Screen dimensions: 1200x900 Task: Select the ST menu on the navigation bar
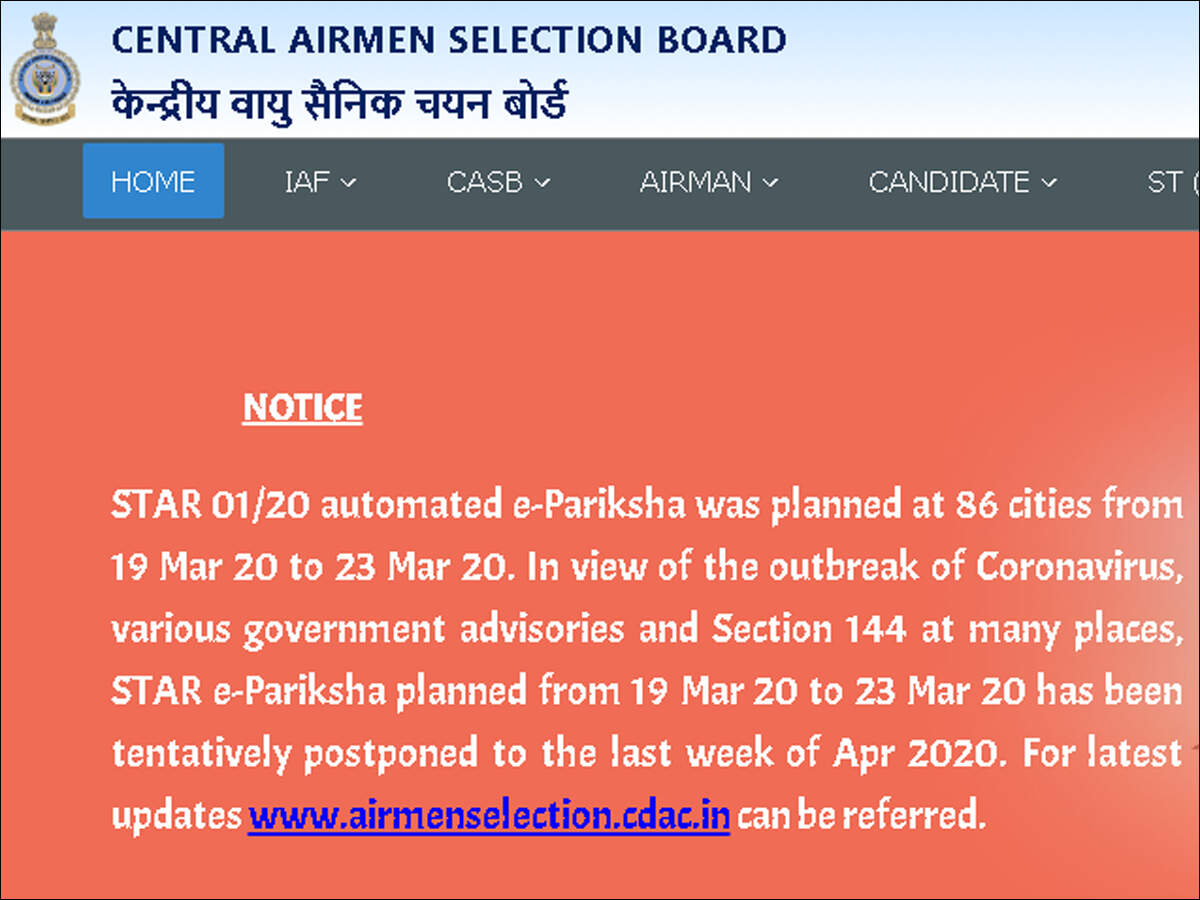[x=1165, y=181]
